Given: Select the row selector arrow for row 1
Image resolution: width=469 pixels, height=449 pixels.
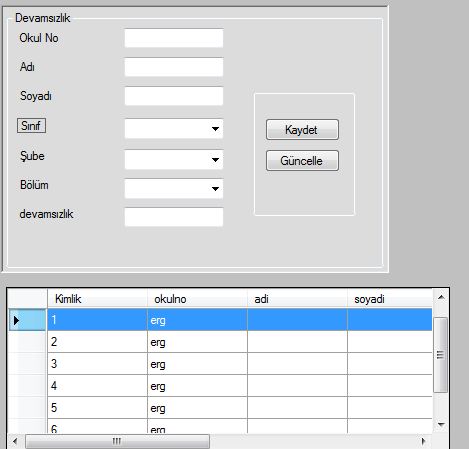Looking at the screenshot, I should (27, 320).
